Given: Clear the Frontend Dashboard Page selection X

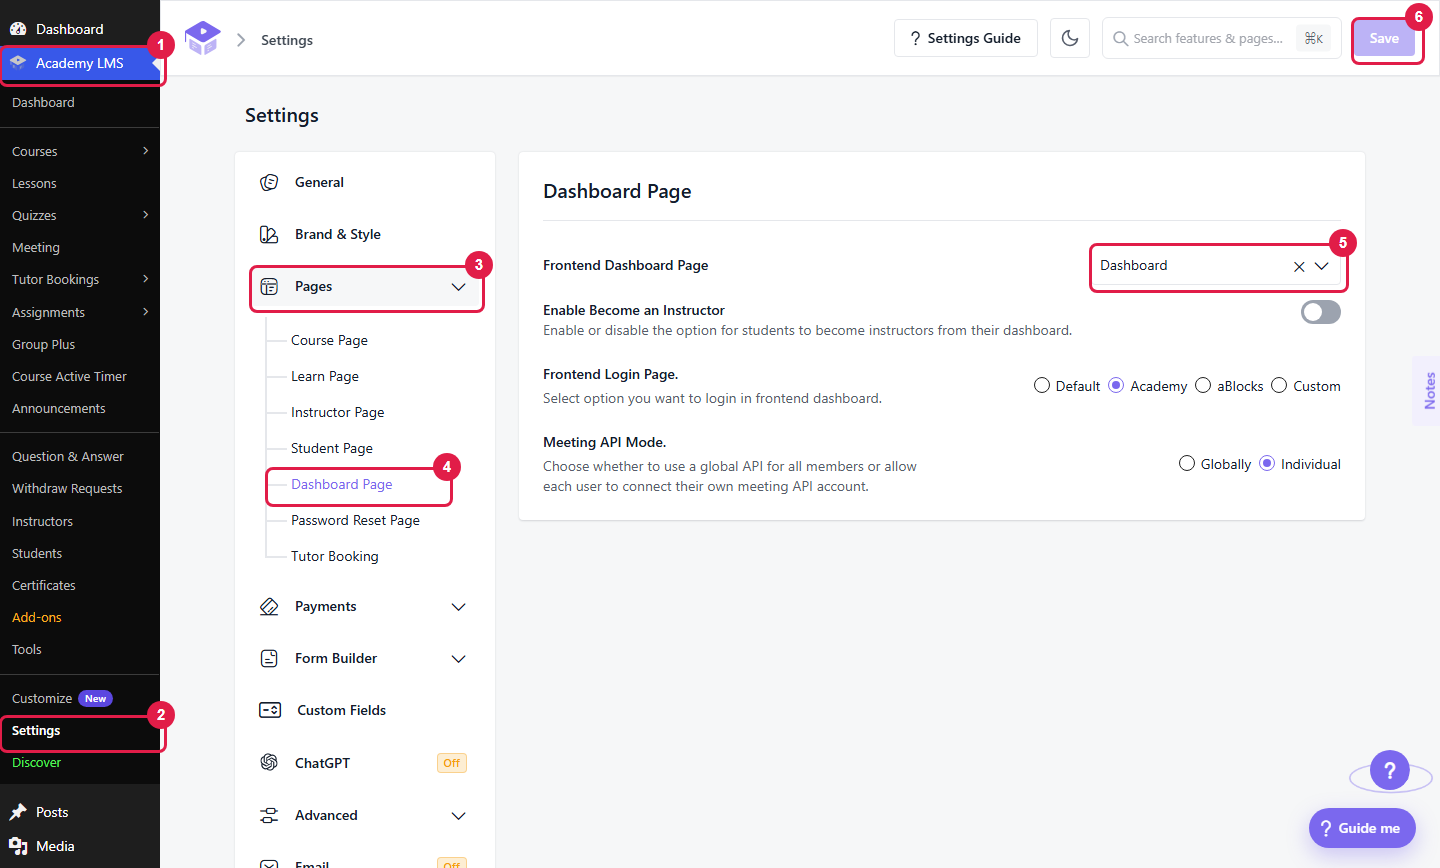Looking at the screenshot, I should (1299, 266).
